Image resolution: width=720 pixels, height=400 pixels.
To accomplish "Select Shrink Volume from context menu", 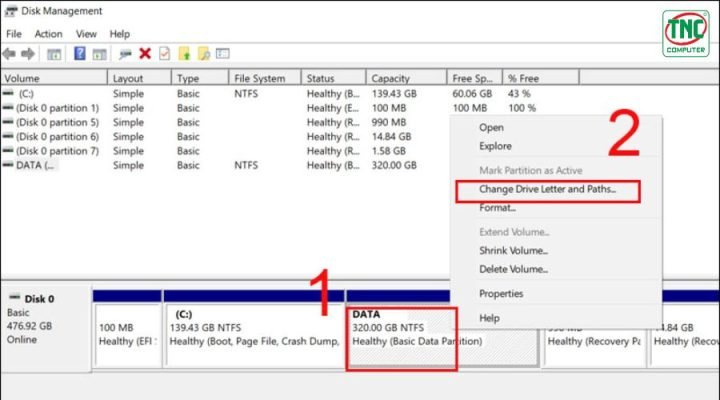I will [x=513, y=250].
